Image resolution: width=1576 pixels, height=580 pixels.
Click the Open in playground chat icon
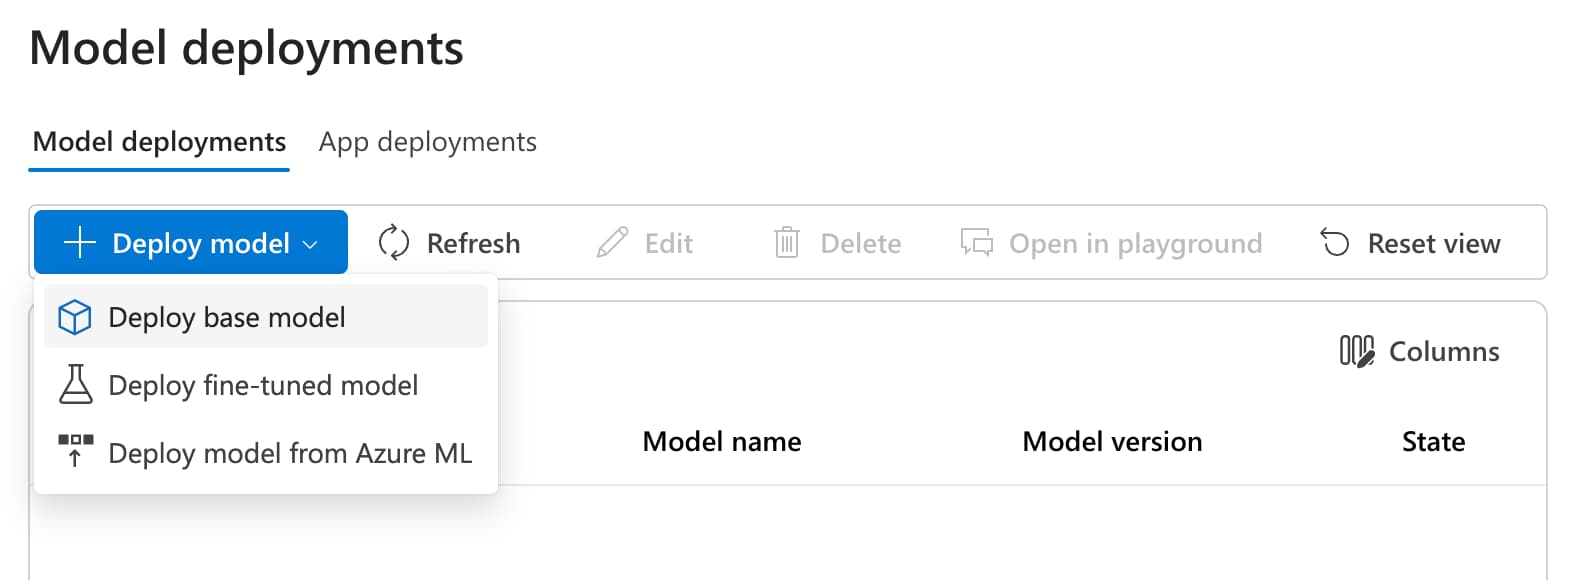[x=976, y=243]
